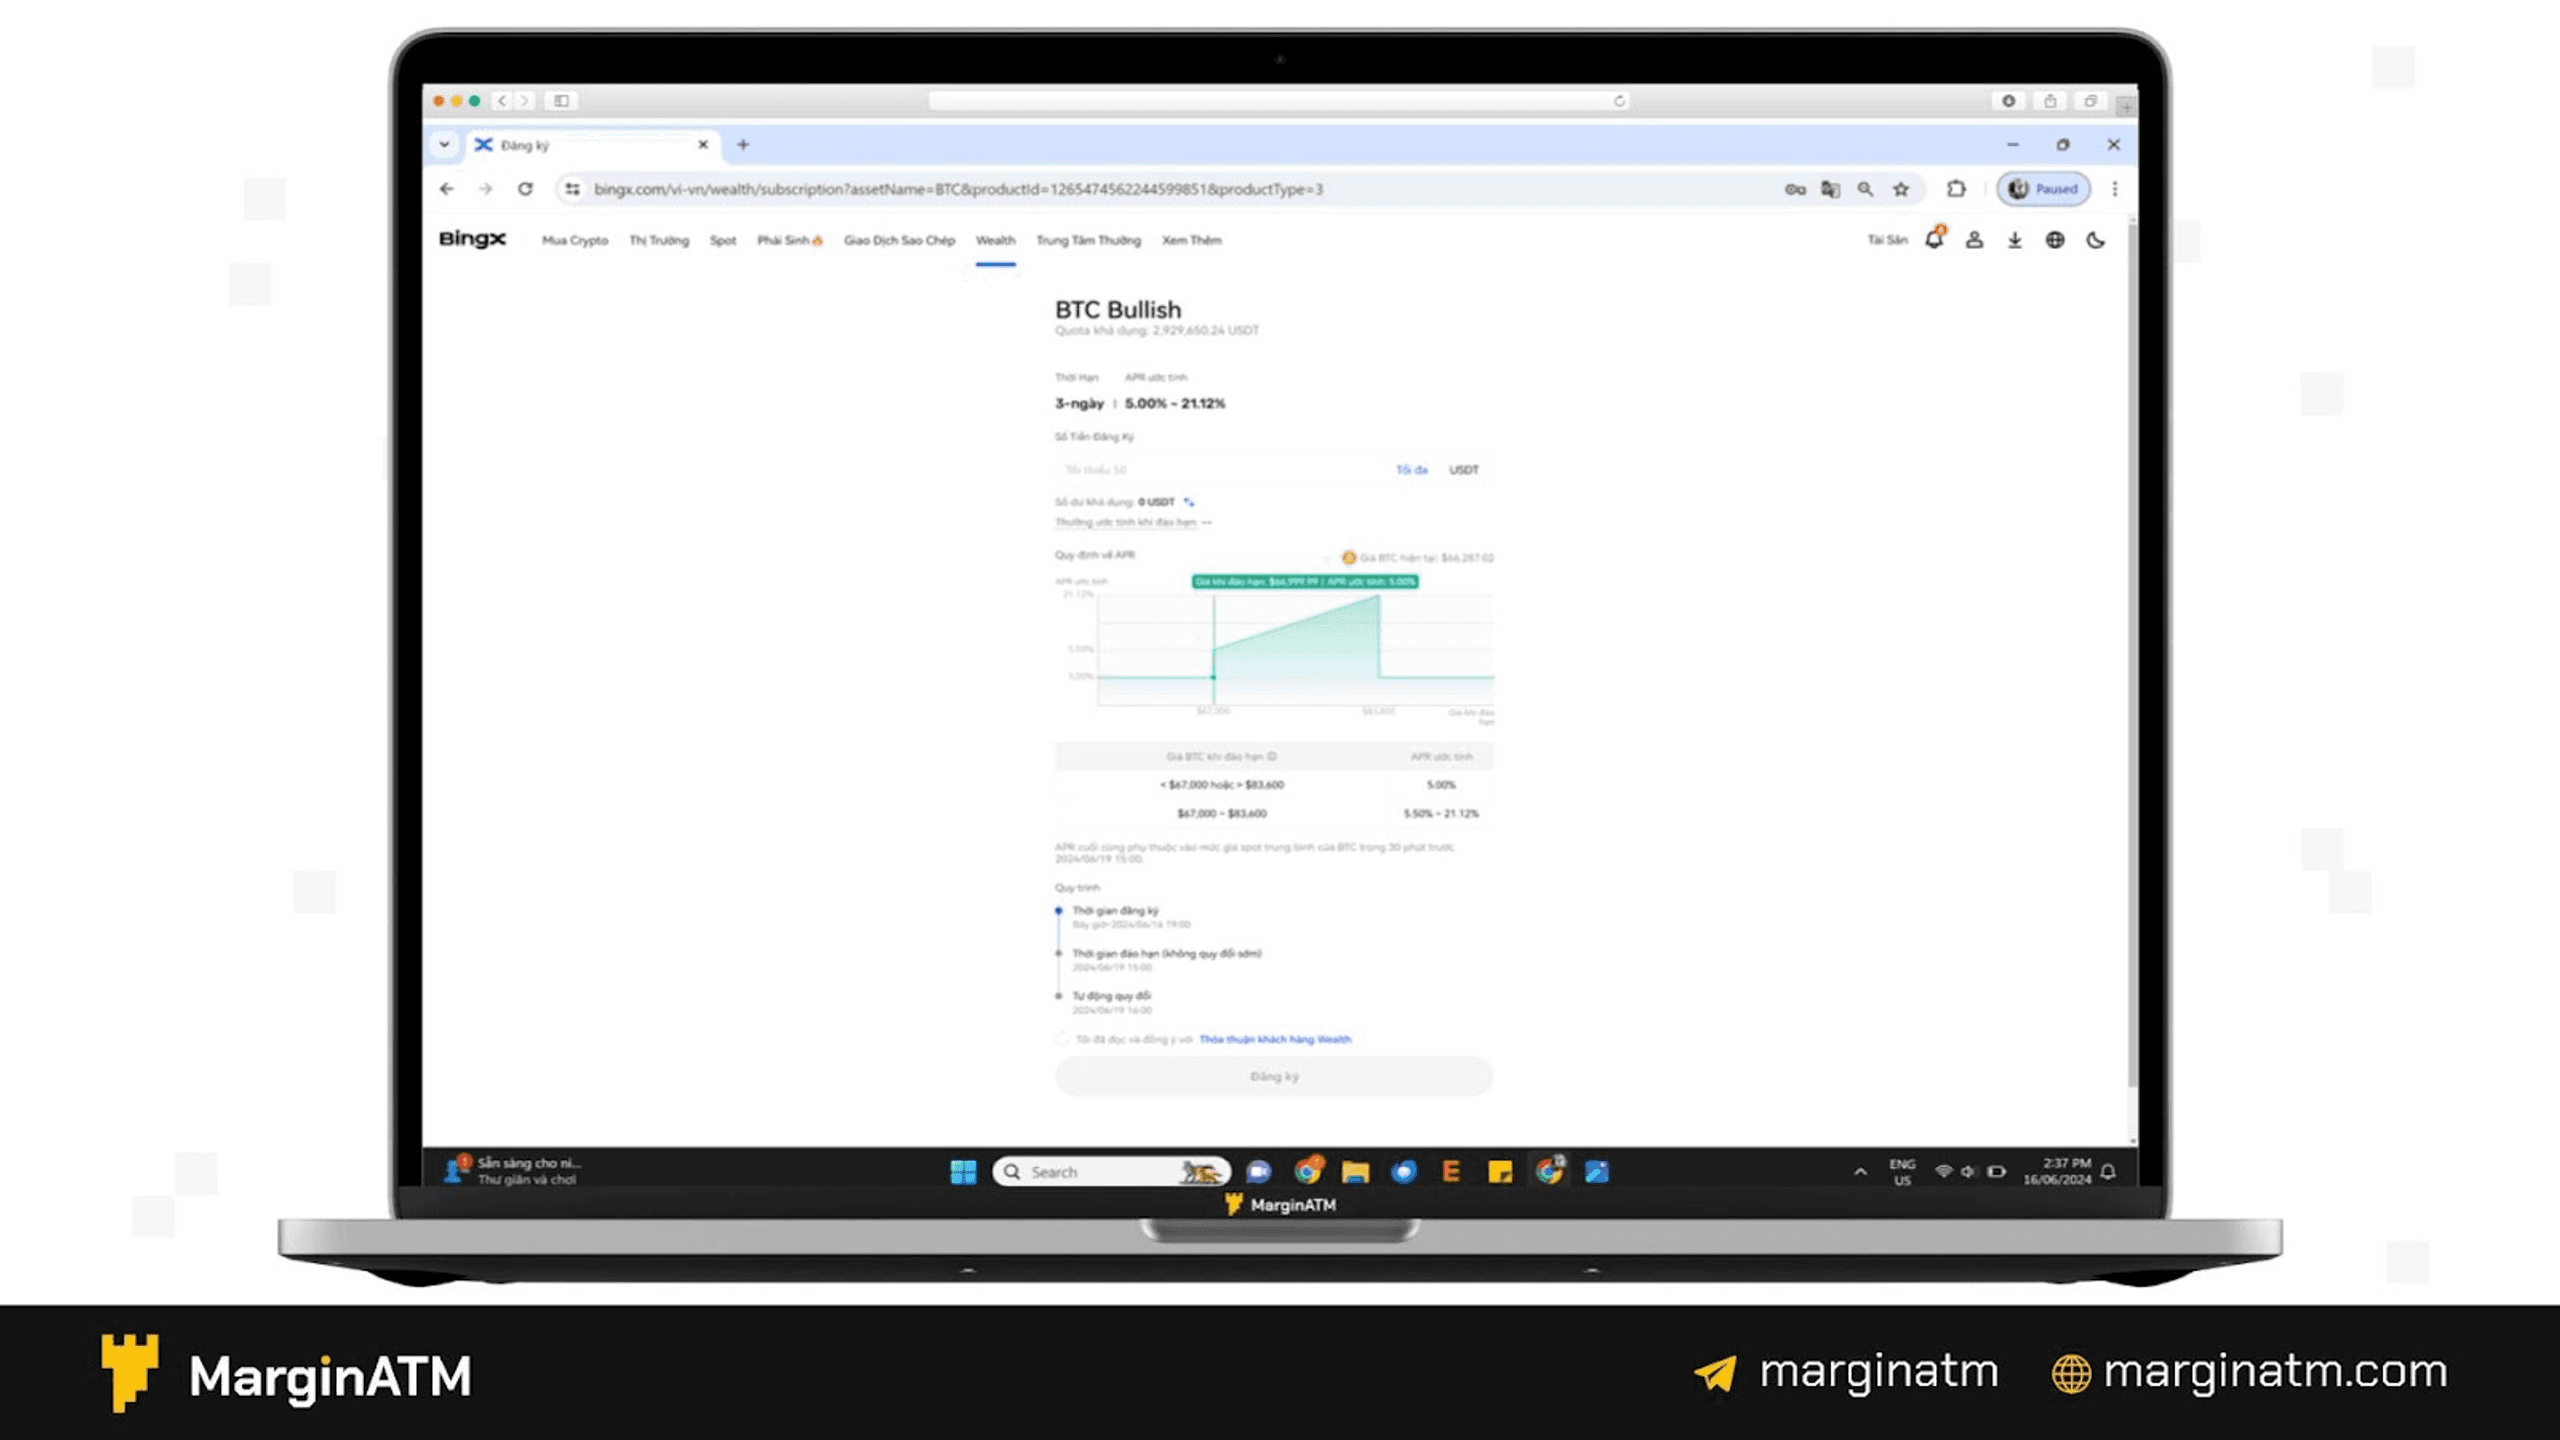The height and width of the screenshot is (1440, 2560).
Task: Open Thỏa thuận khách hàng Wealth link
Action: click(x=1275, y=1040)
